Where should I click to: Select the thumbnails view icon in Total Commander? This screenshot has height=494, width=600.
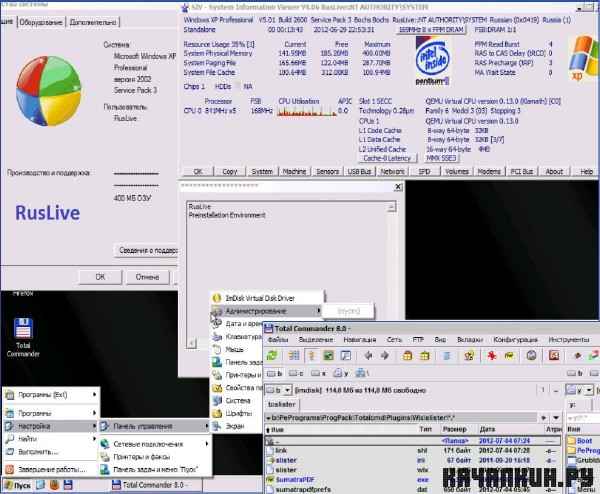tap(328, 355)
